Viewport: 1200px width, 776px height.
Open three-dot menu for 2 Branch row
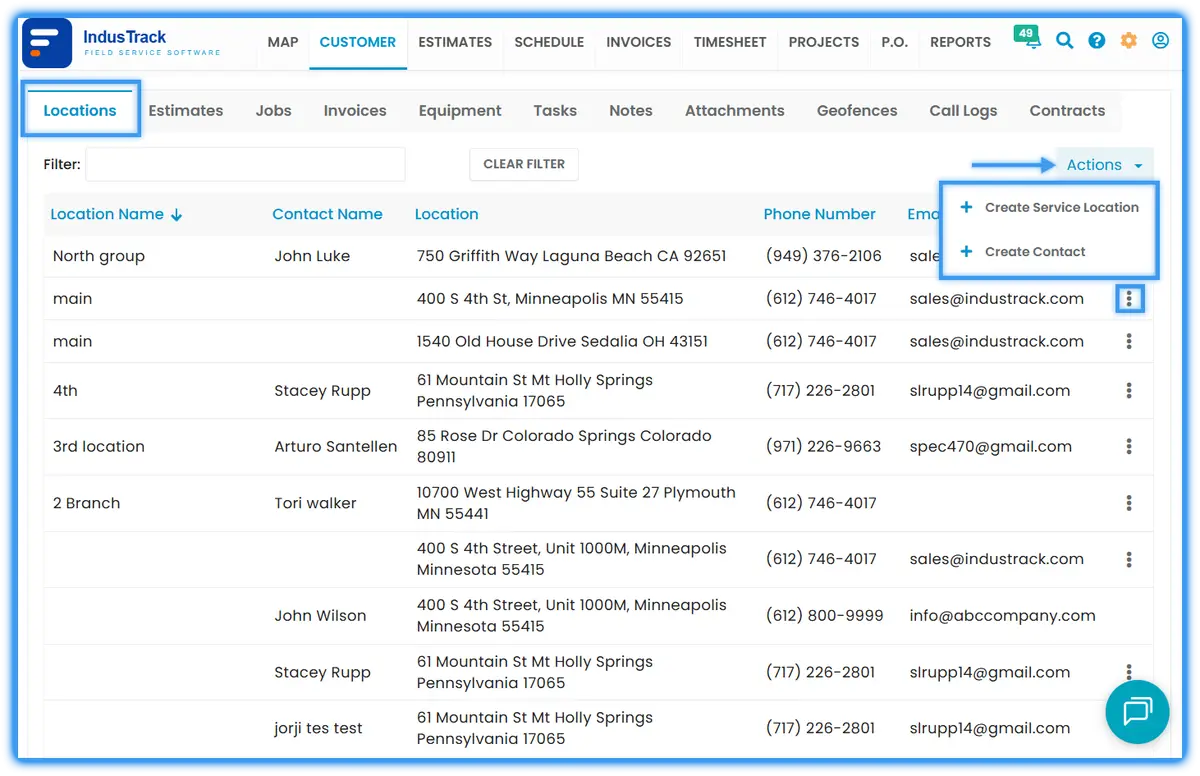pos(1129,503)
